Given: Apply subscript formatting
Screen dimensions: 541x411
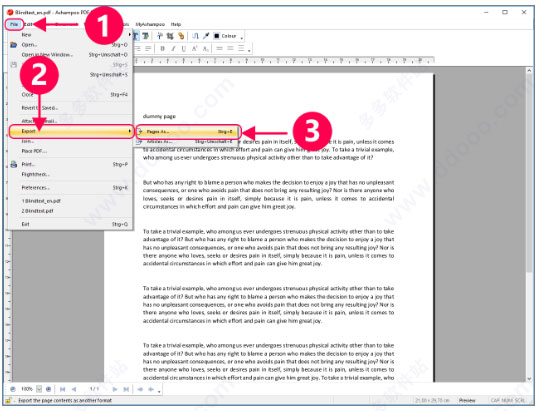Looking at the screenshot, I should coord(205,49).
